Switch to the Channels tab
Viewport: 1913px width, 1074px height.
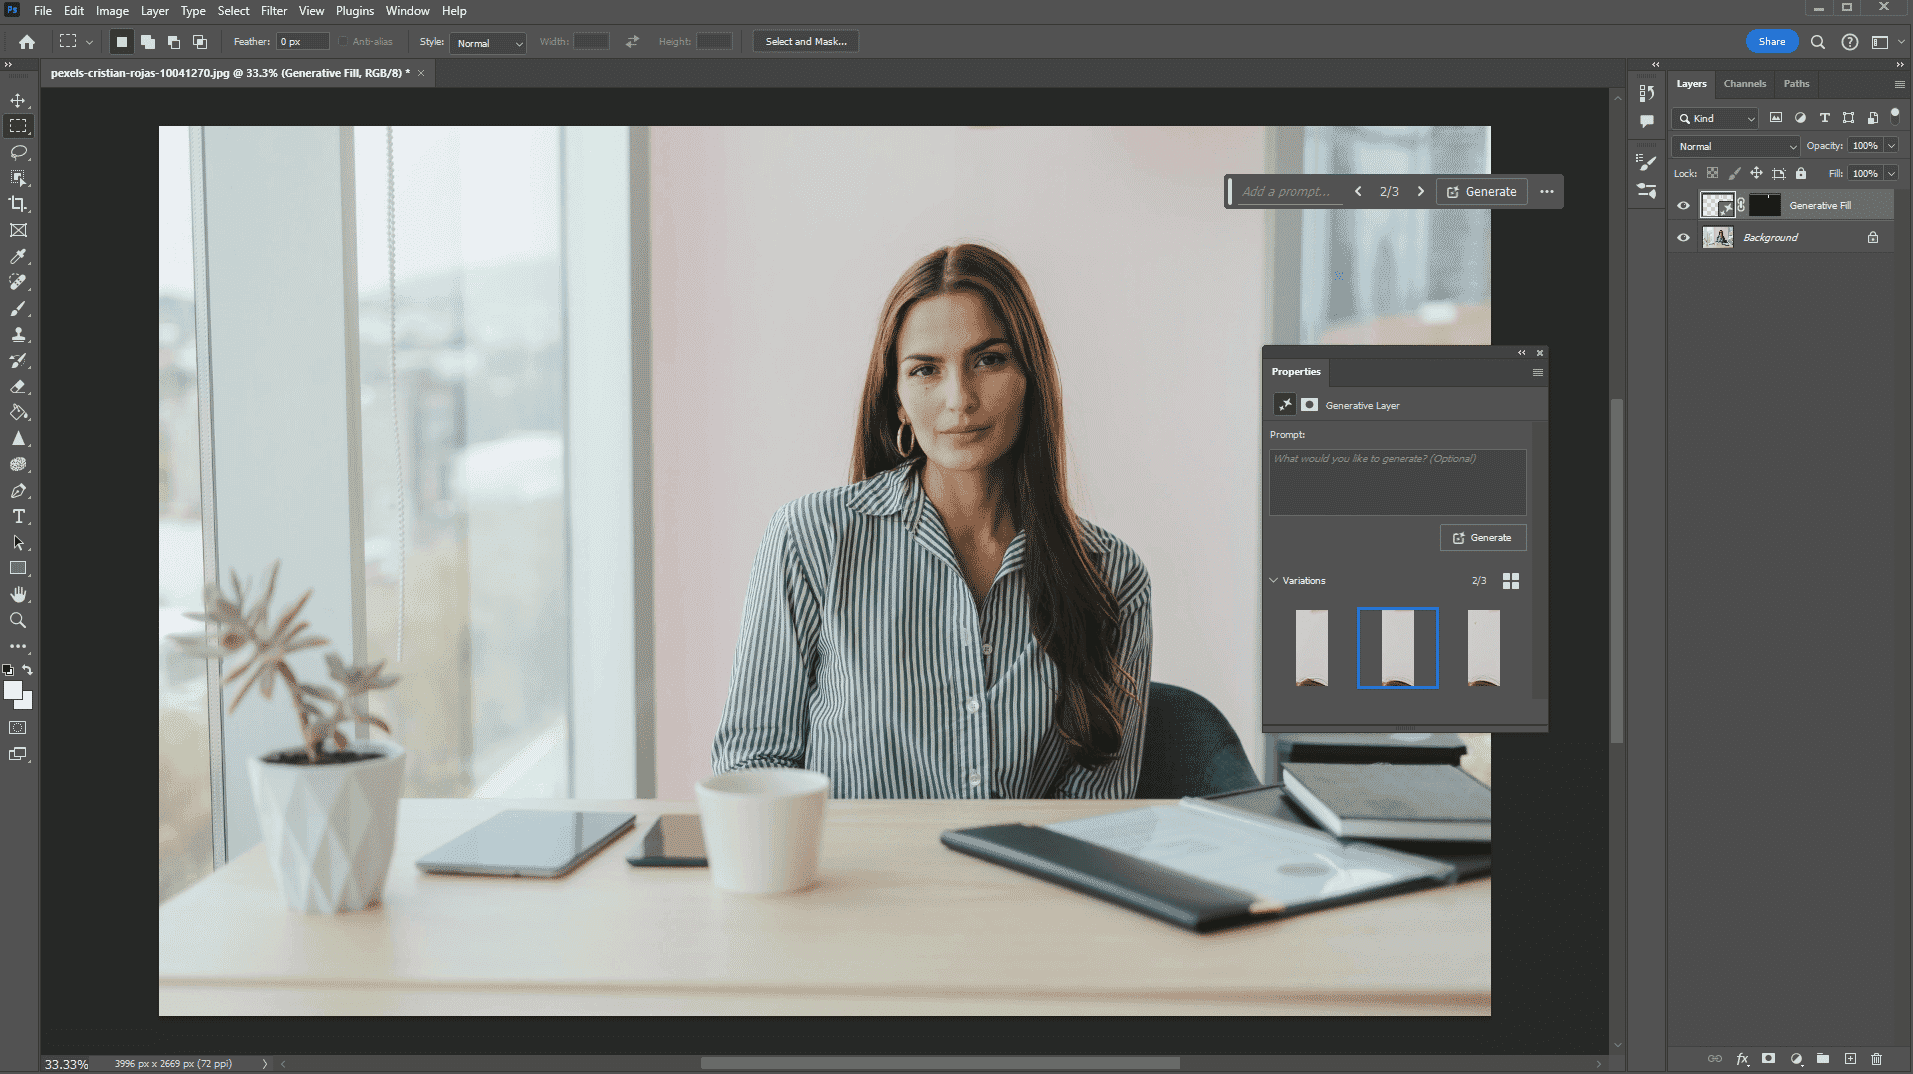pos(1744,84)
